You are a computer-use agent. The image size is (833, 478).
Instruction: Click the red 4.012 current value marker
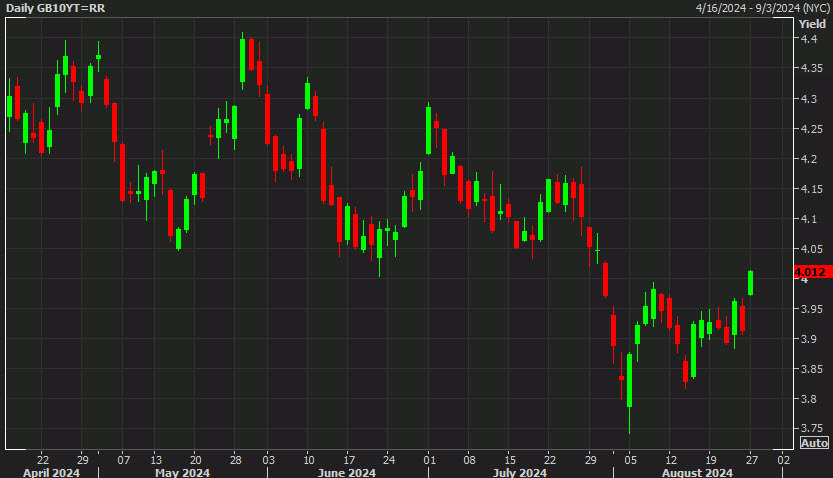pos(808,272)
